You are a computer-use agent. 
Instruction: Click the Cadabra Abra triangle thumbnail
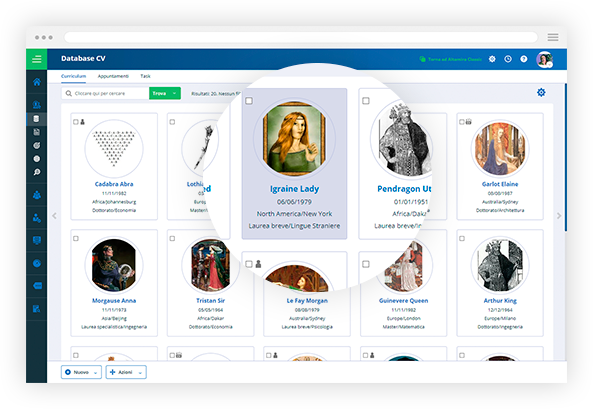click(114, 149)
